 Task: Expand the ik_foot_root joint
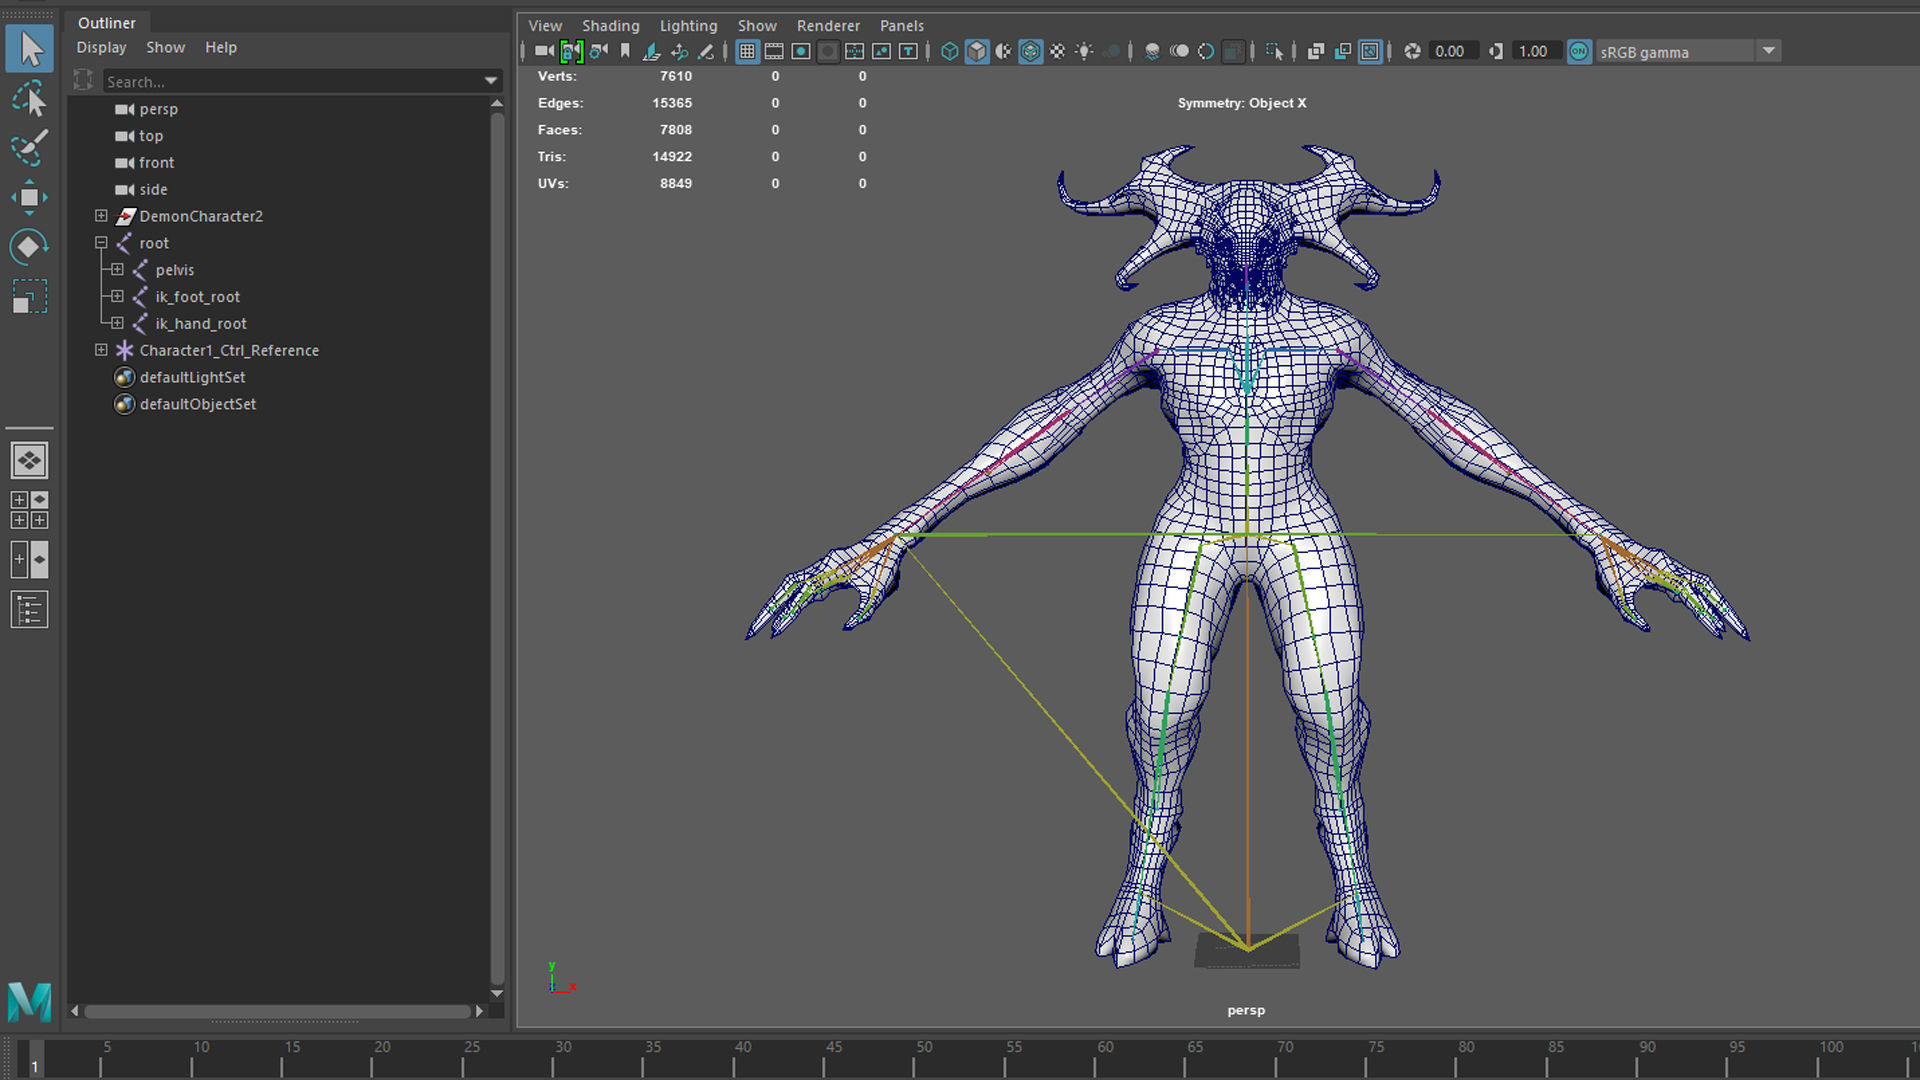point(117,297)
